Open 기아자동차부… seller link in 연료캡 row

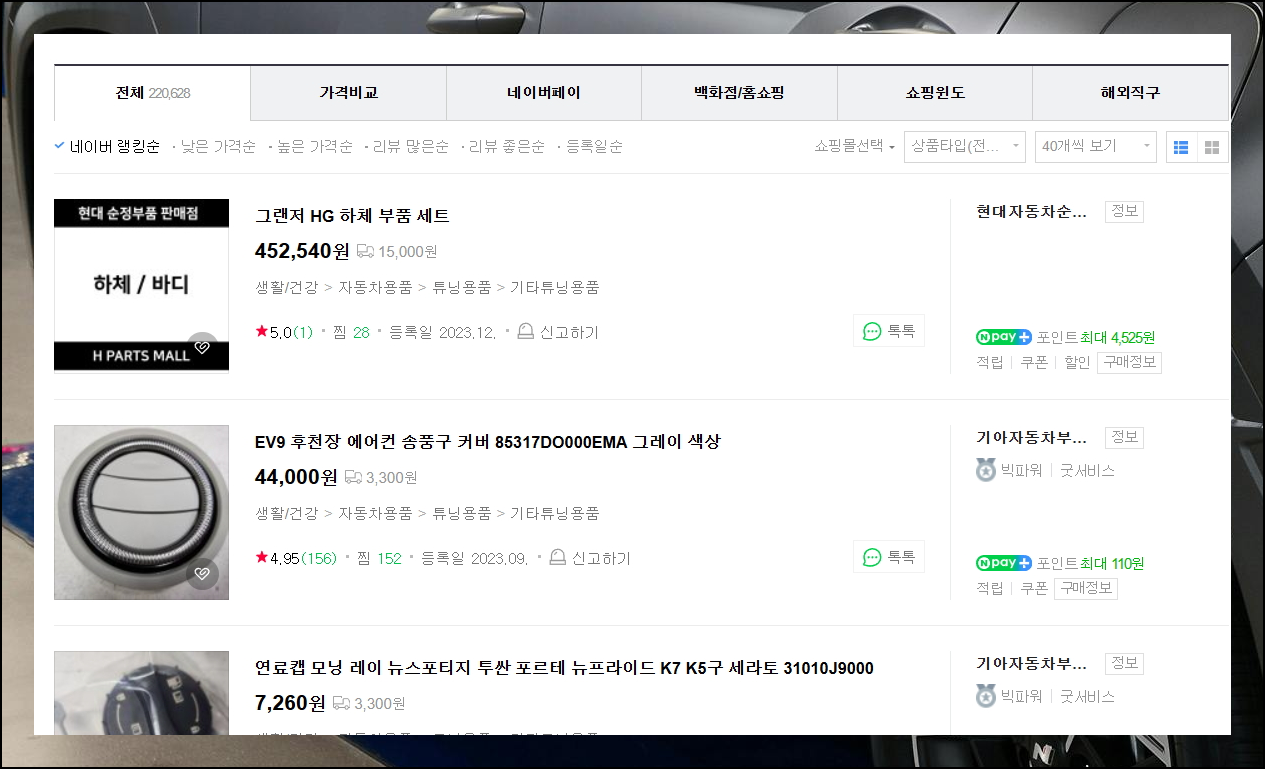point(1031,663)
